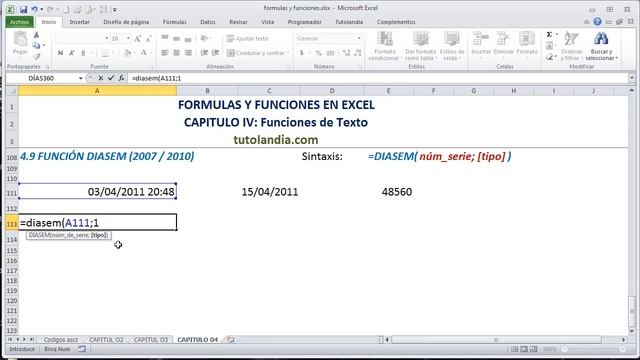
Task: Click the scissors cut icon
Action: coord(36,36)
